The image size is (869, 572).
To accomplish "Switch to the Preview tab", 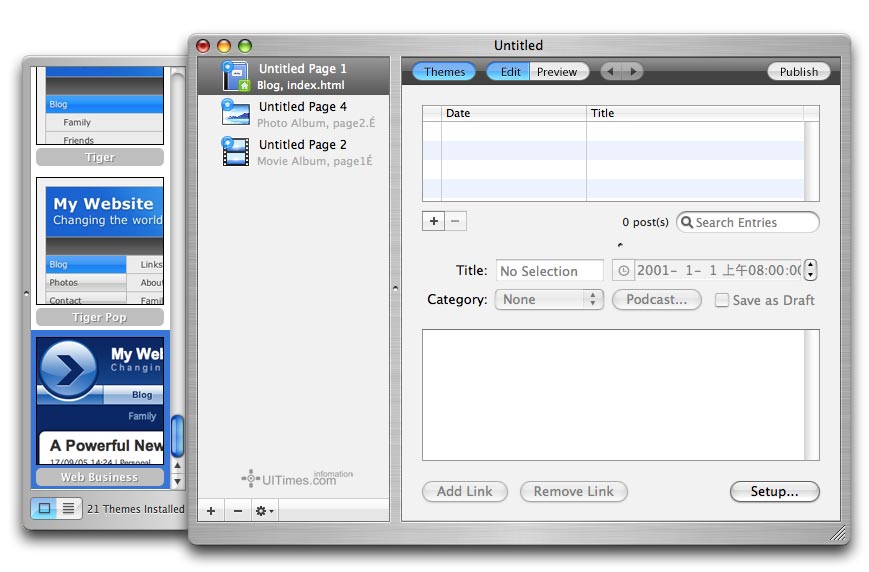I will tap(557, 72).
